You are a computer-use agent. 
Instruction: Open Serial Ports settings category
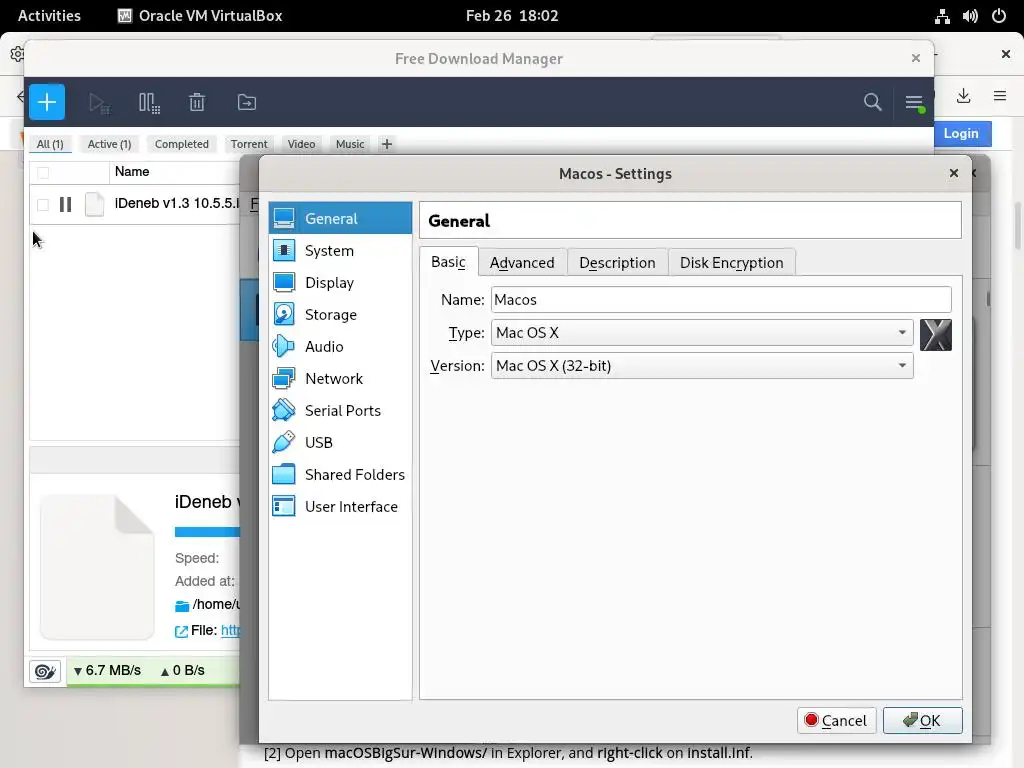pos(340,410)
